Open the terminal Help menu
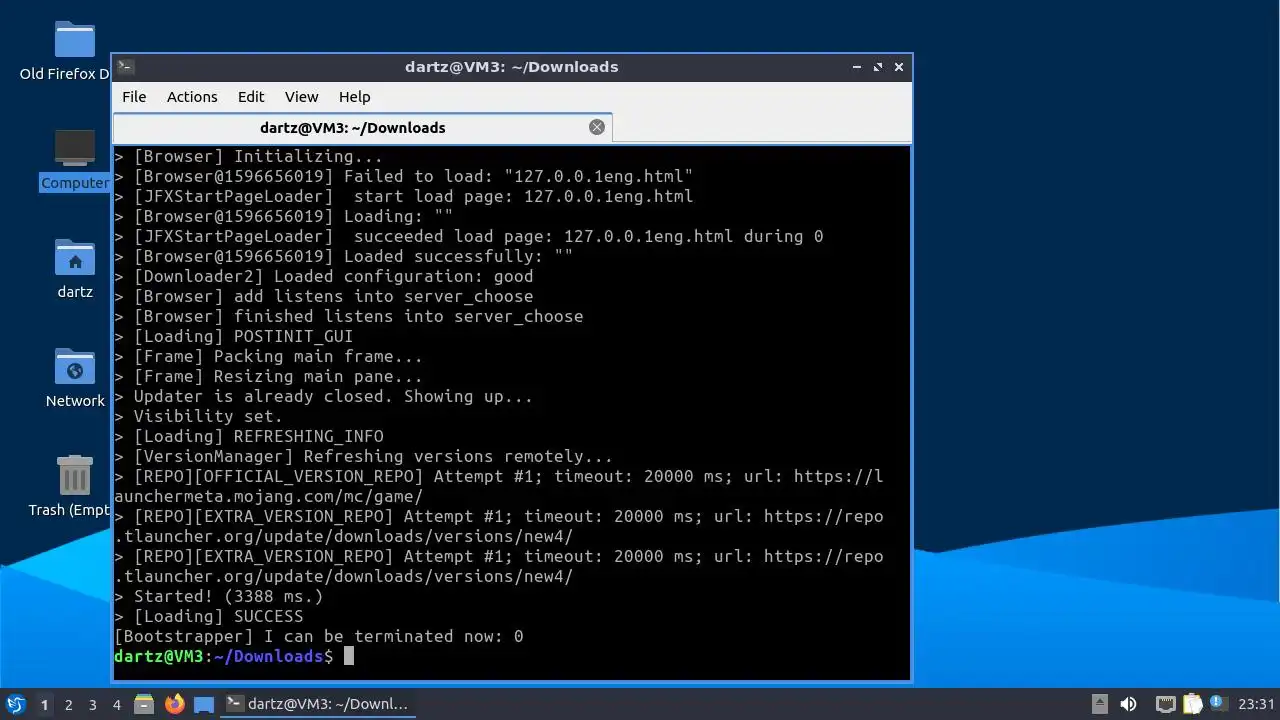1280x720 pixels. (x=354, y=97)
